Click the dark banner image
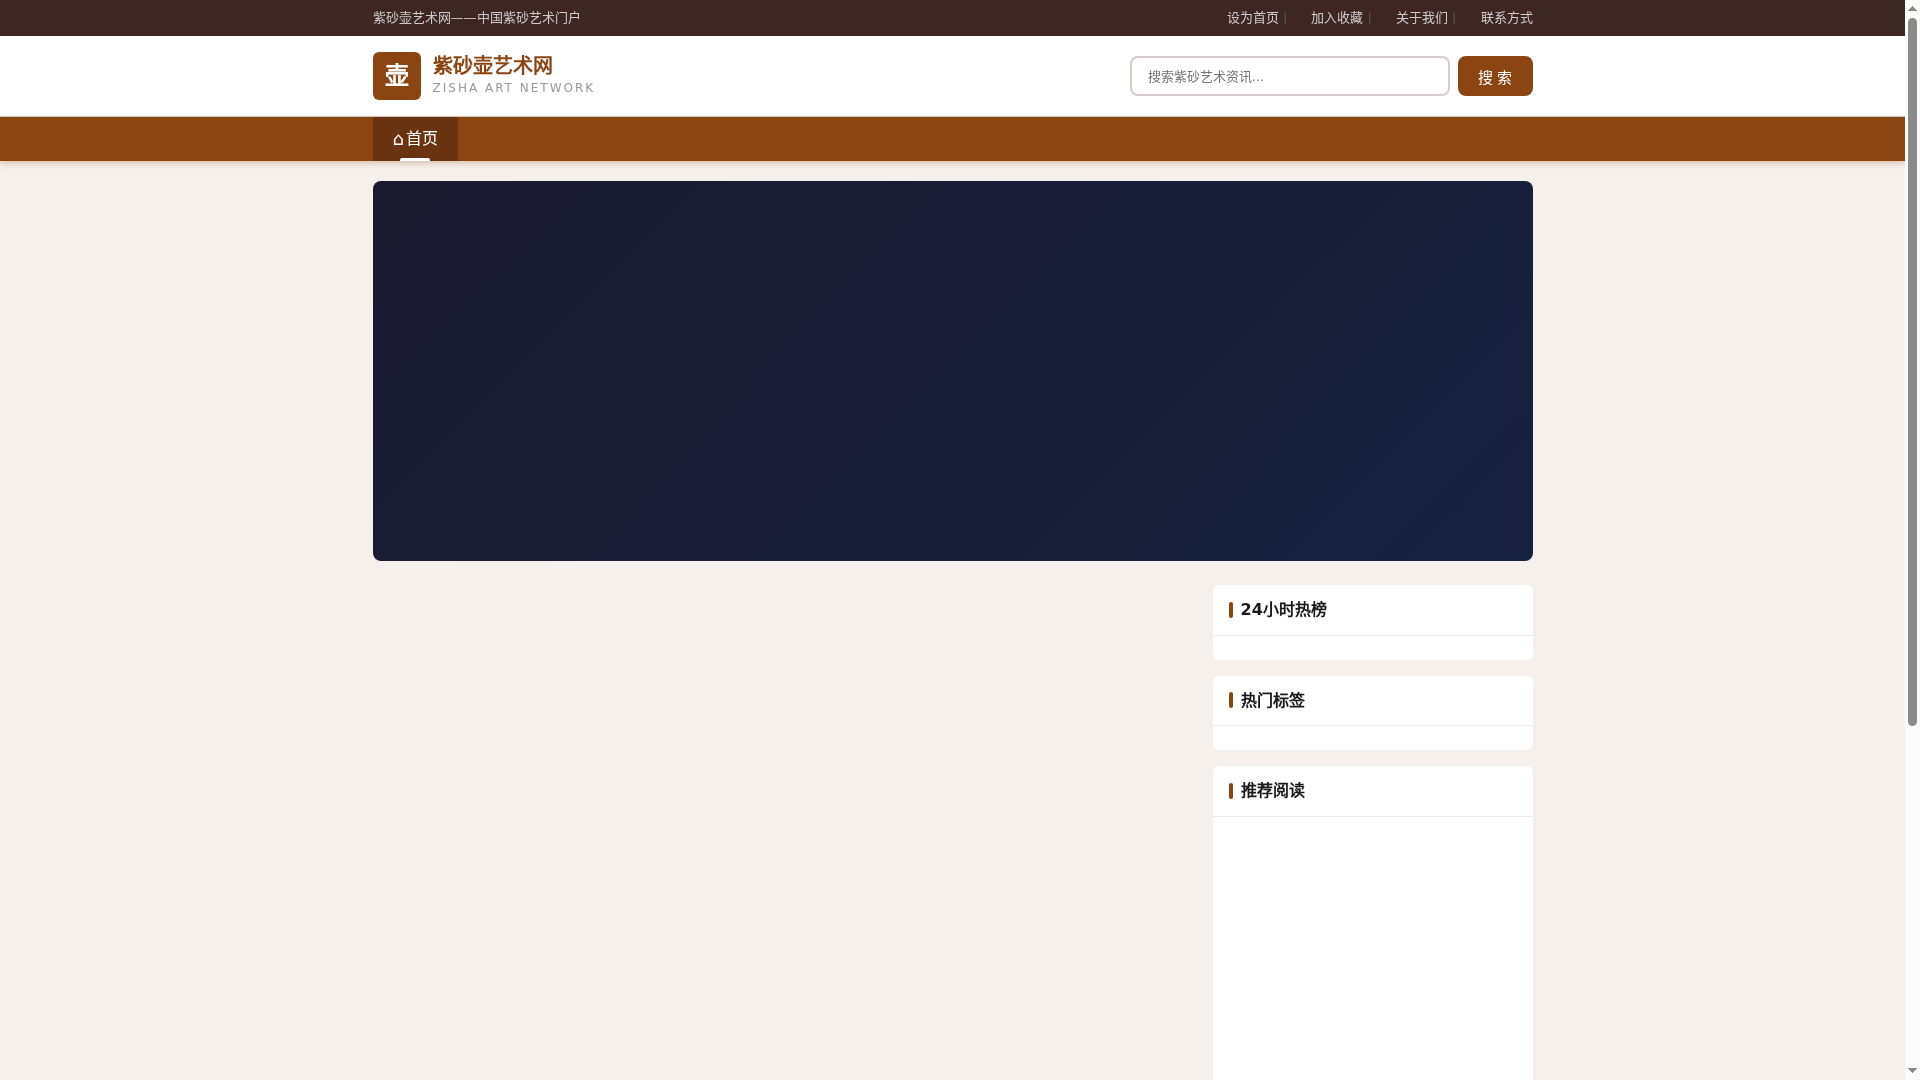Viewport: 1920px width, 1080px height. coord(952,371)
